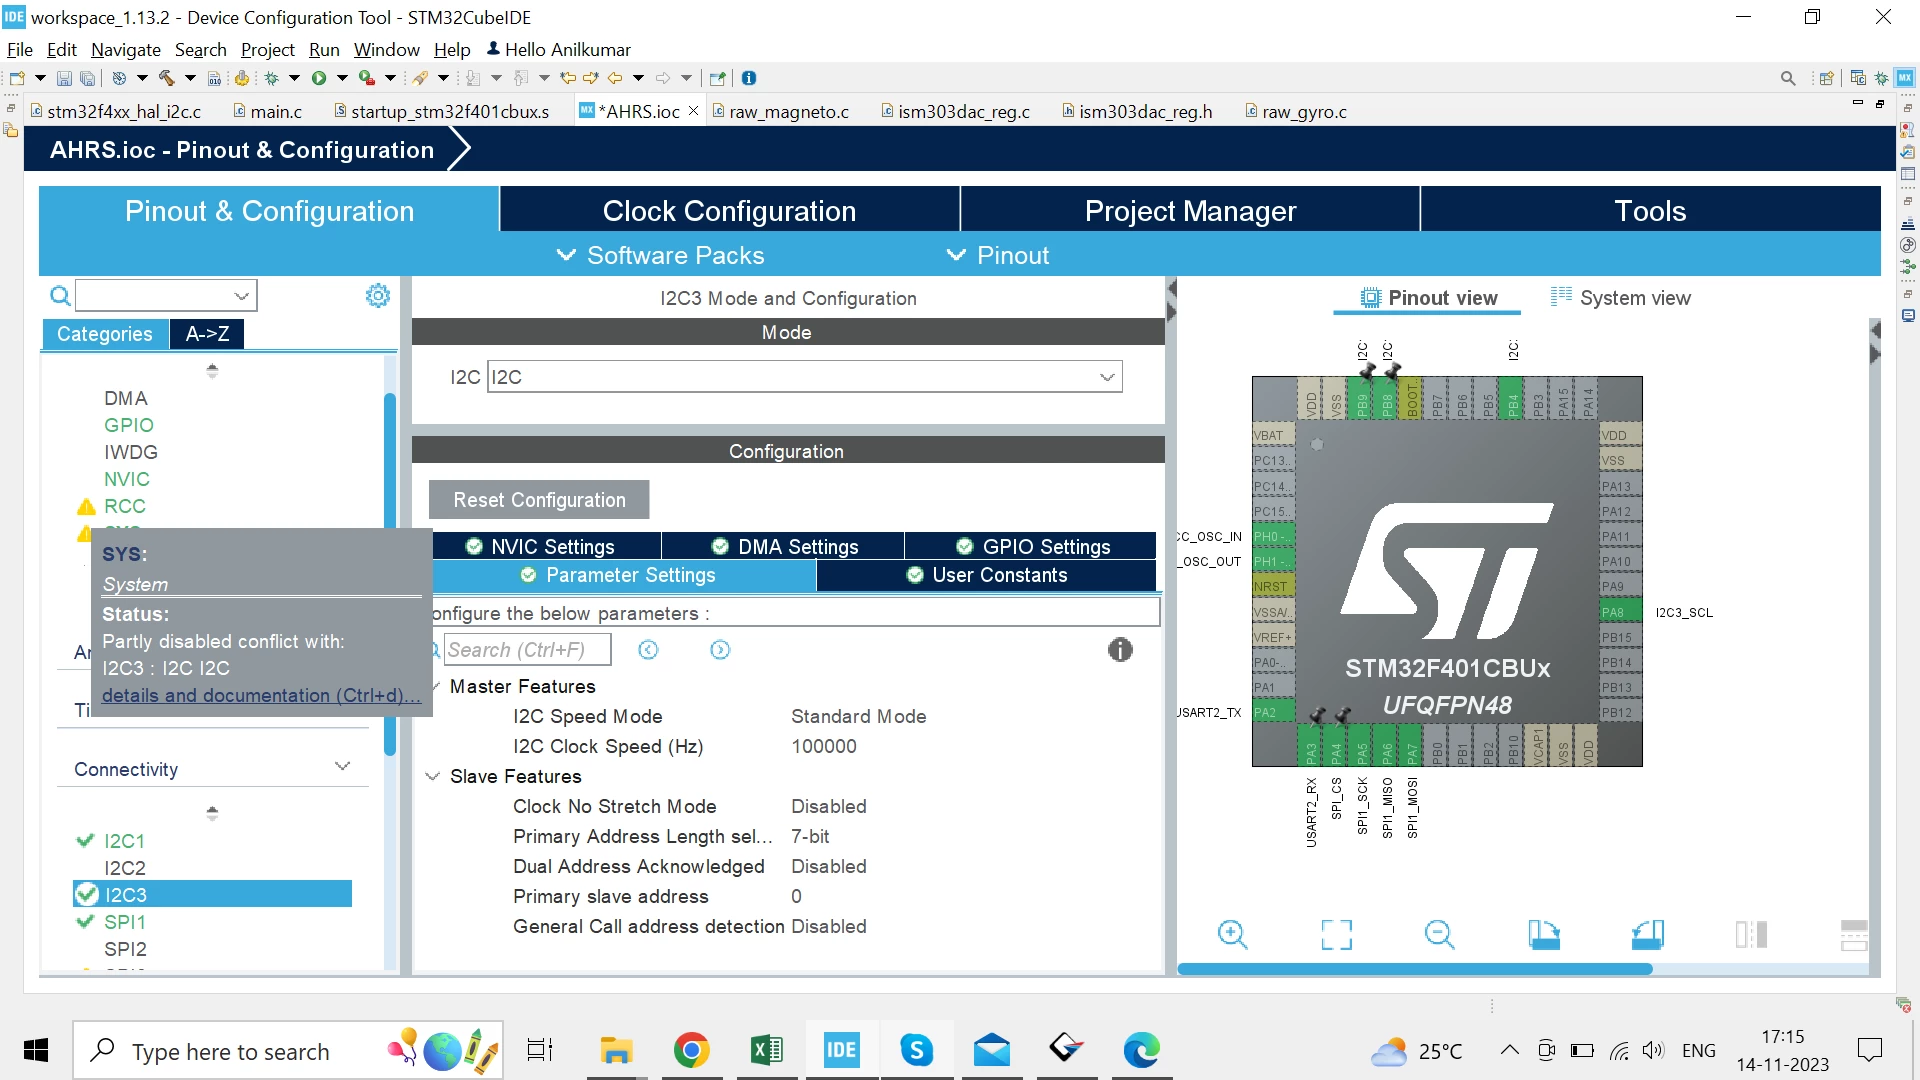Viewport: 1920px width, 1080px height.
Task: Click the I2C Clock Speed value 100000
Action: 824,746
